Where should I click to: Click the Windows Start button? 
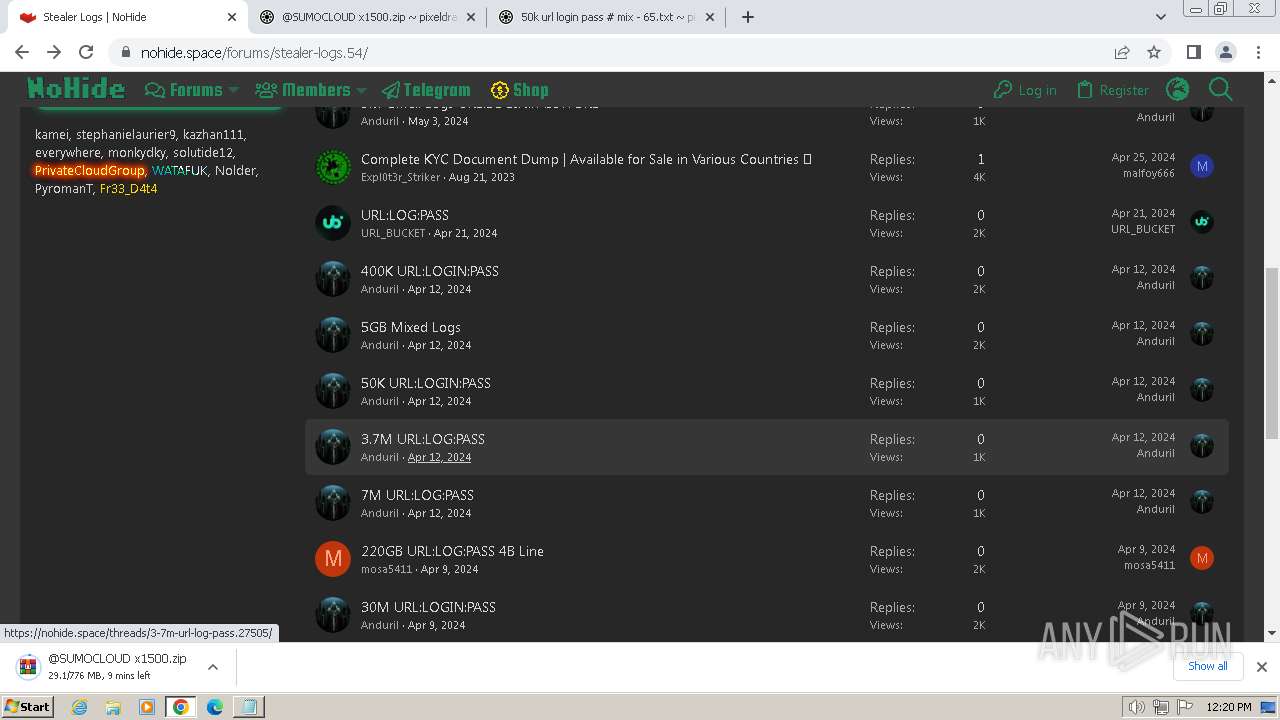(27, 707)
